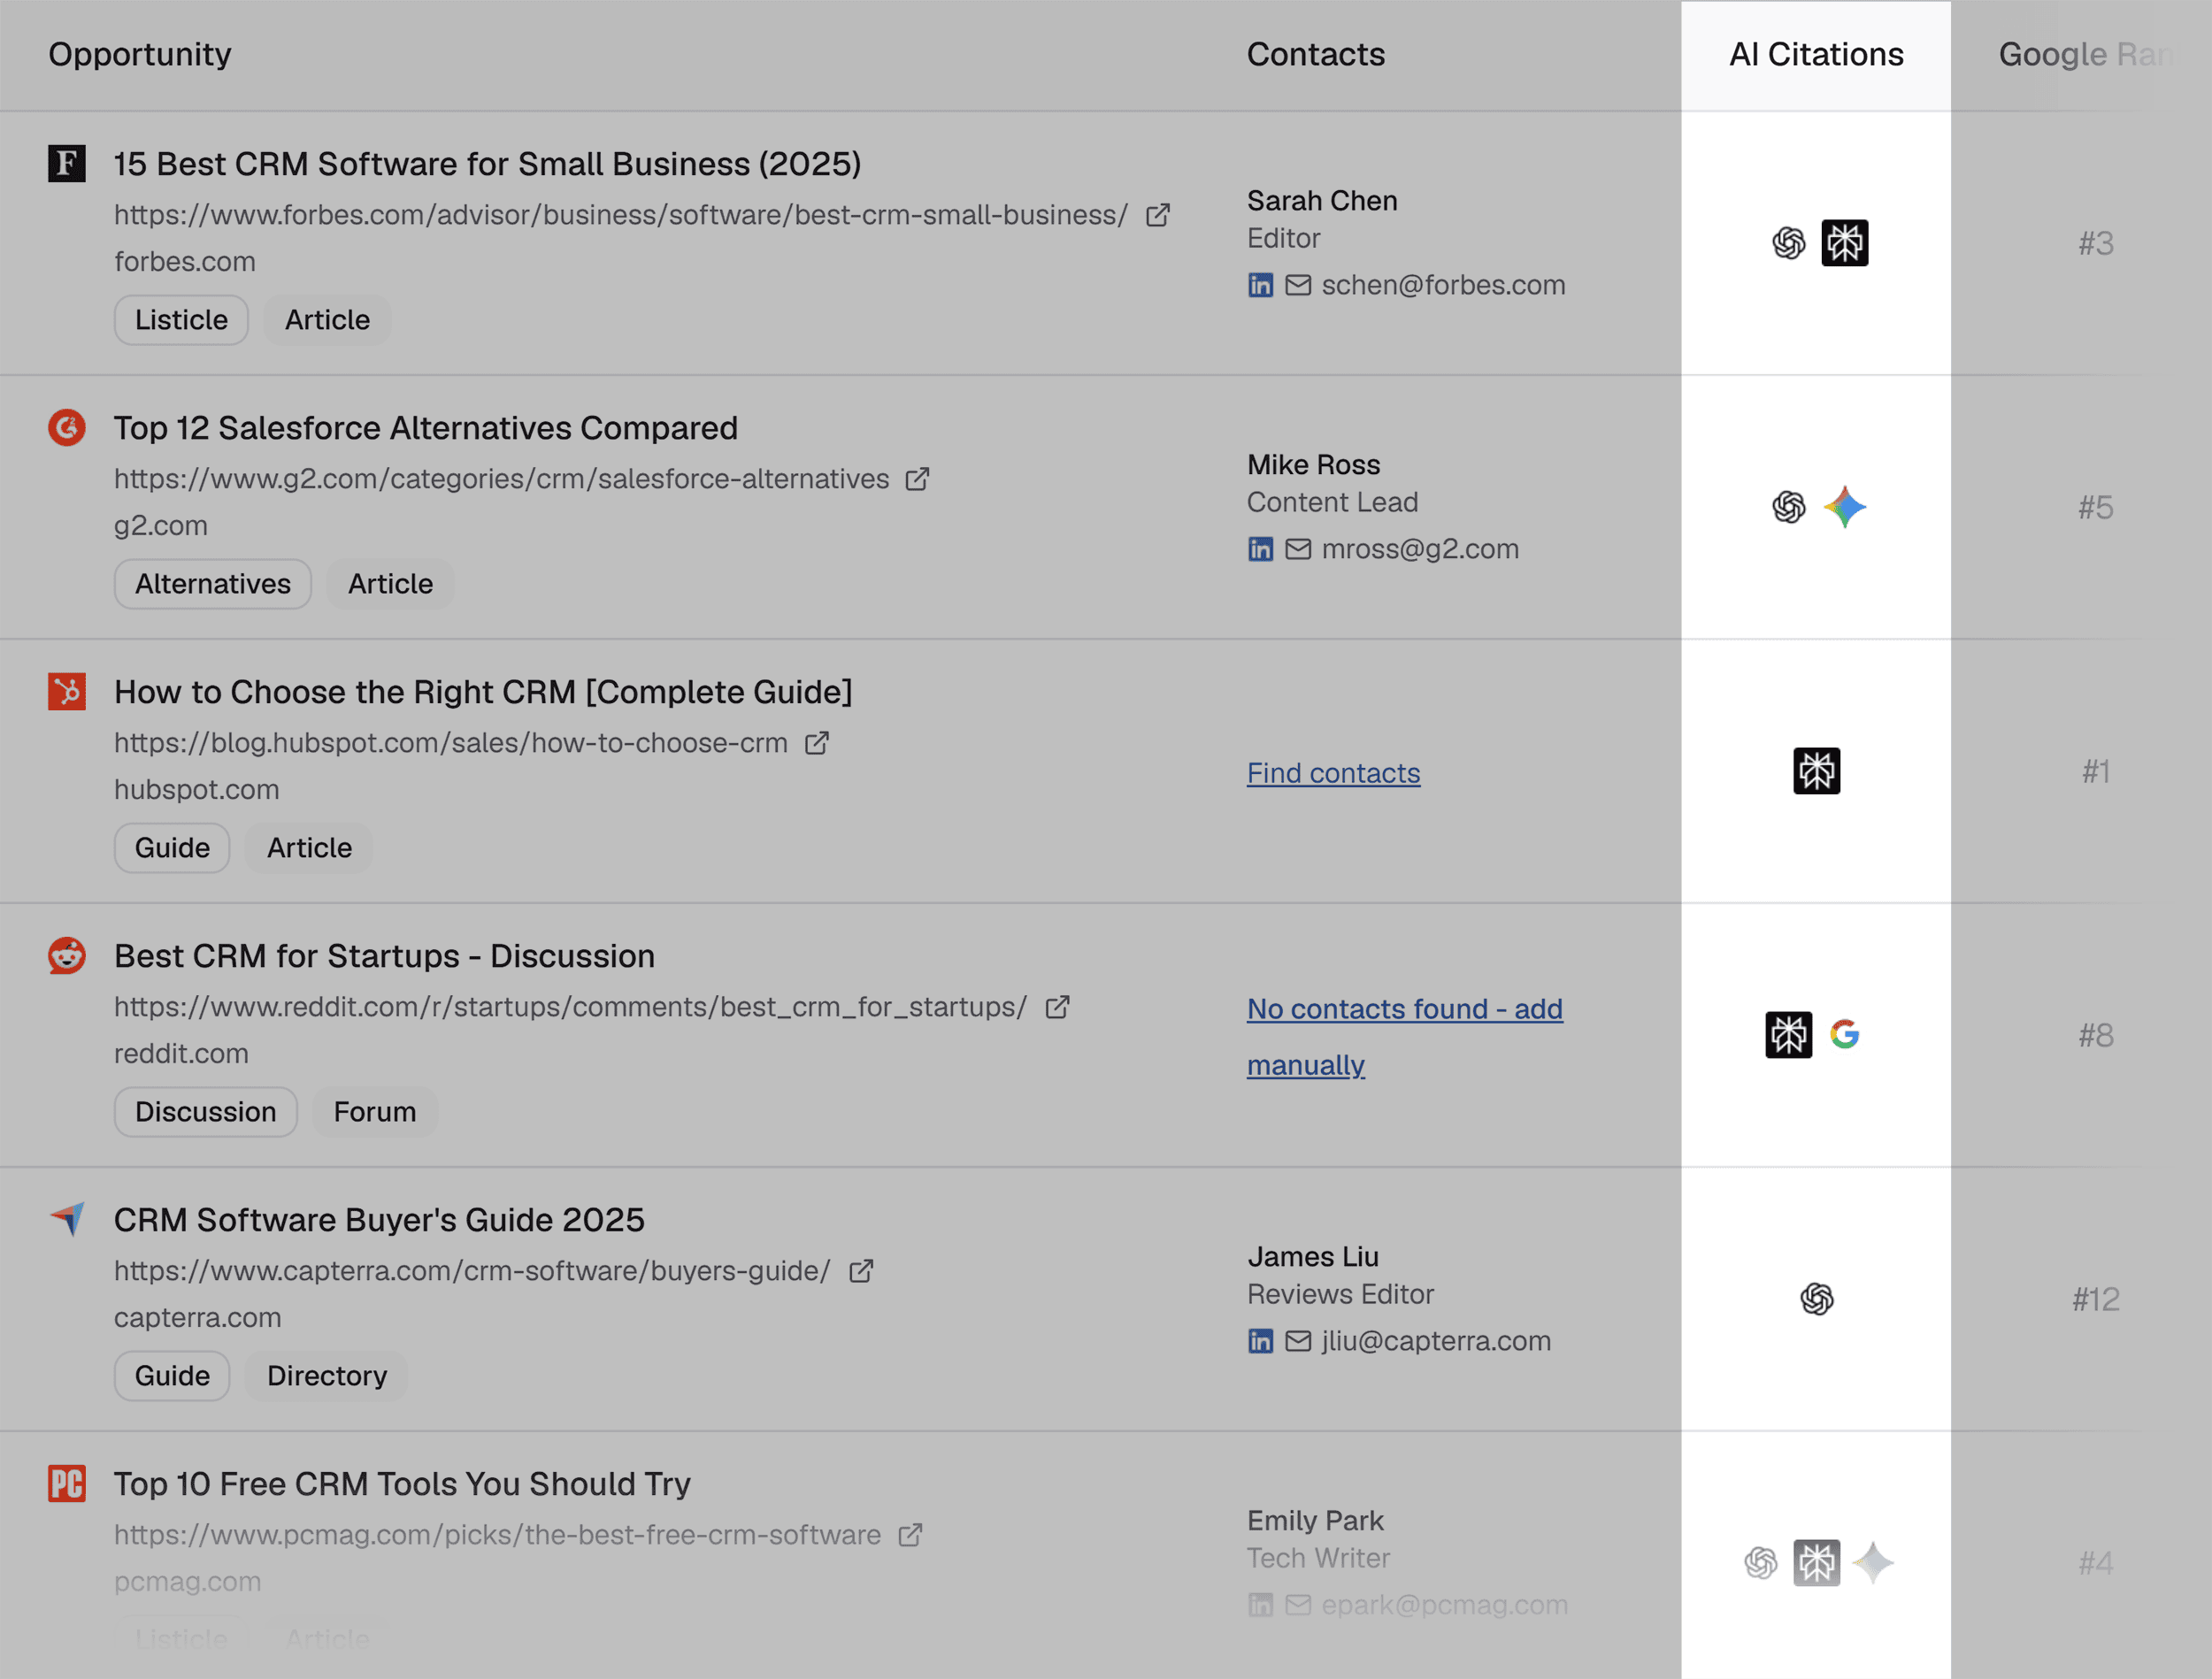The image size is (2212, 1679).
Task: Select the AI Citations column header
Action: [x=1817, y=54]
